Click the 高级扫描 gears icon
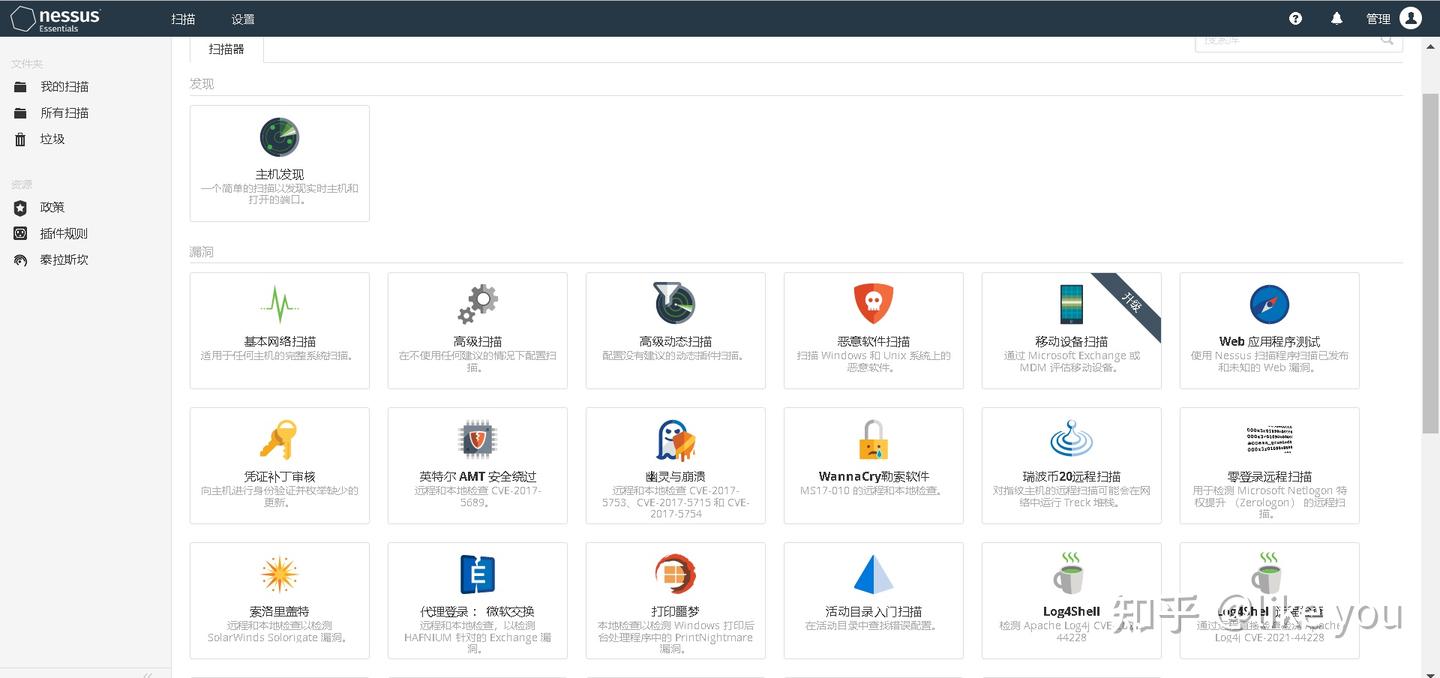 (477, 304)
